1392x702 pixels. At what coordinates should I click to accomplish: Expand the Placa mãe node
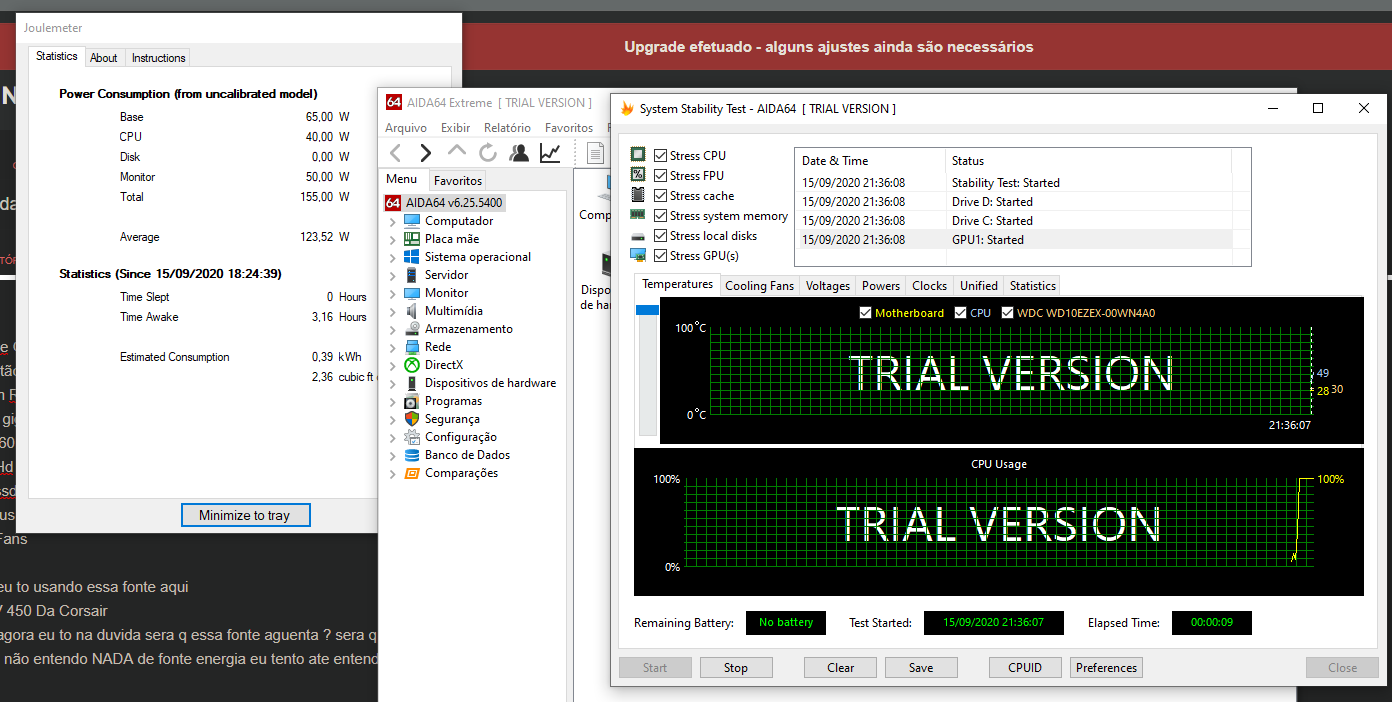point(393,239)
